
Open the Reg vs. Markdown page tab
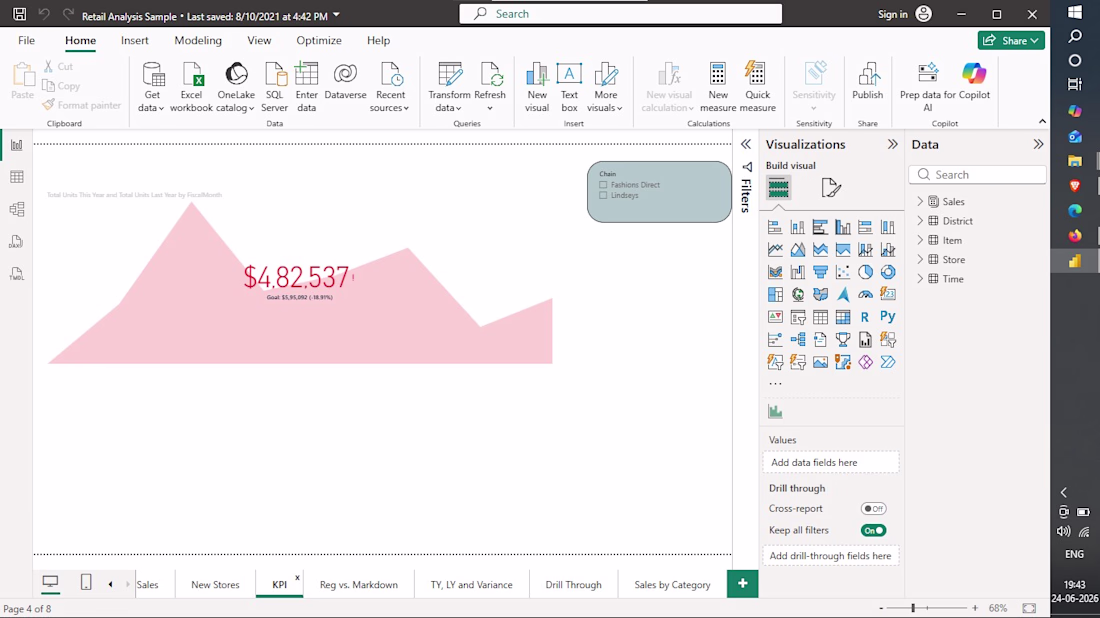coord(358,584)
